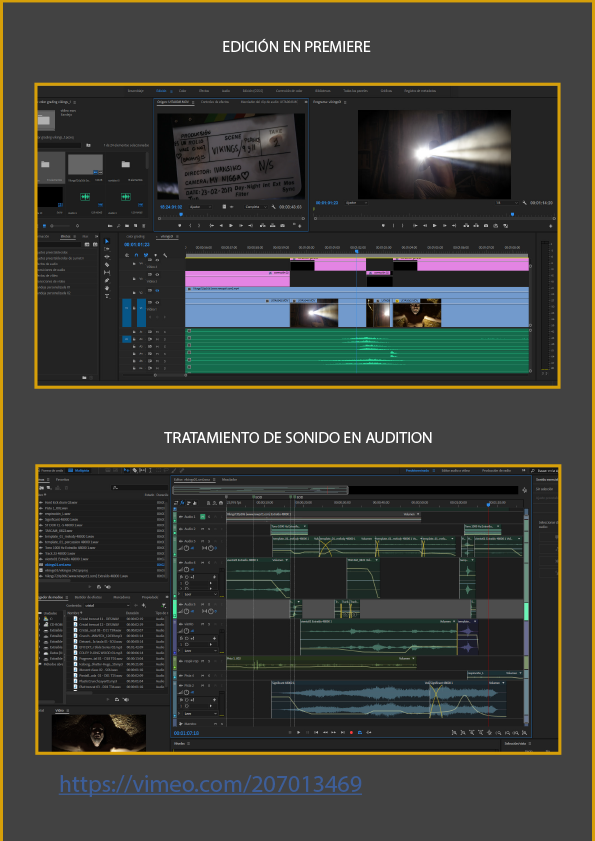Image resolution: width=595 pixels, height=841 pixels.
Task: Click EQ icon in Audition multitrack toolbar
Action: pyautogui.click(x=194, y=503)
